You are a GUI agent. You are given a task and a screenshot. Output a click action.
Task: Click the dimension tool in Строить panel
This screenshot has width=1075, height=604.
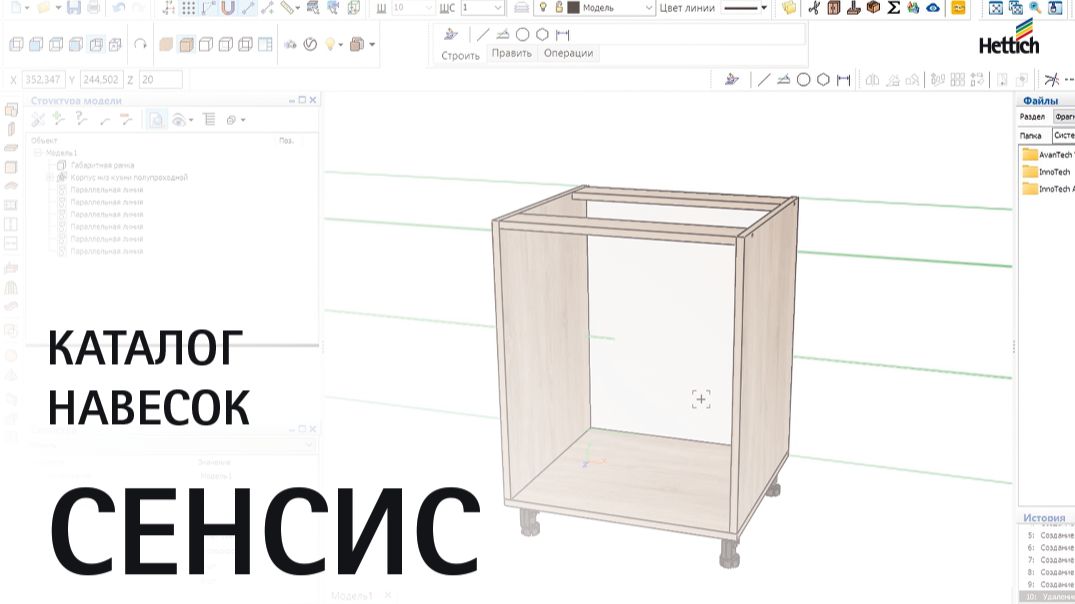[x=563, y=34]
